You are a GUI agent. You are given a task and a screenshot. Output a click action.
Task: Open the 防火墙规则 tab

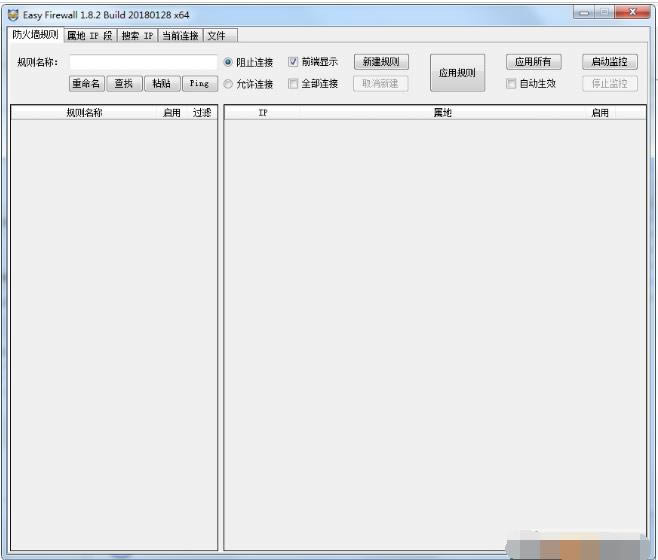(x=35, y=35)
